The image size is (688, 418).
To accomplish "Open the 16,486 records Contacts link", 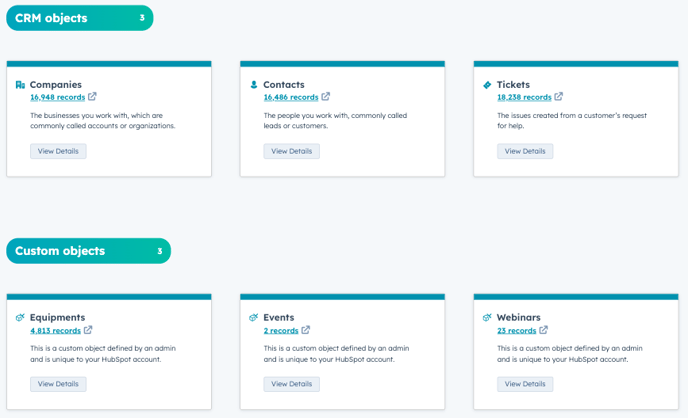I will [x=290, y=97].
